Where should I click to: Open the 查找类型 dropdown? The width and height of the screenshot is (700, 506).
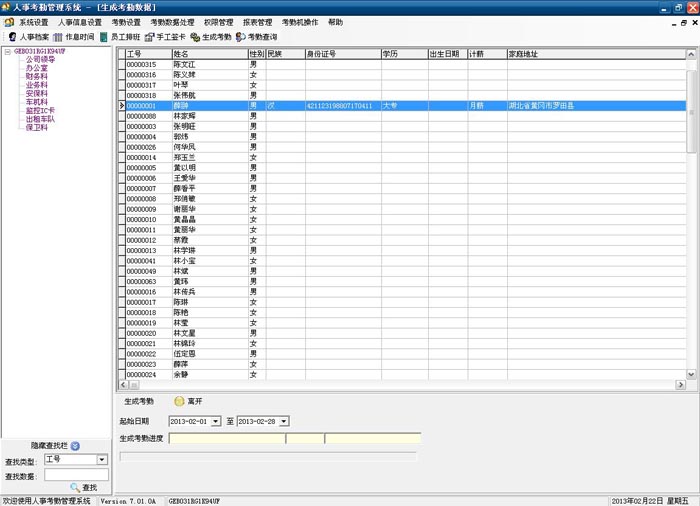coord(102,460)
